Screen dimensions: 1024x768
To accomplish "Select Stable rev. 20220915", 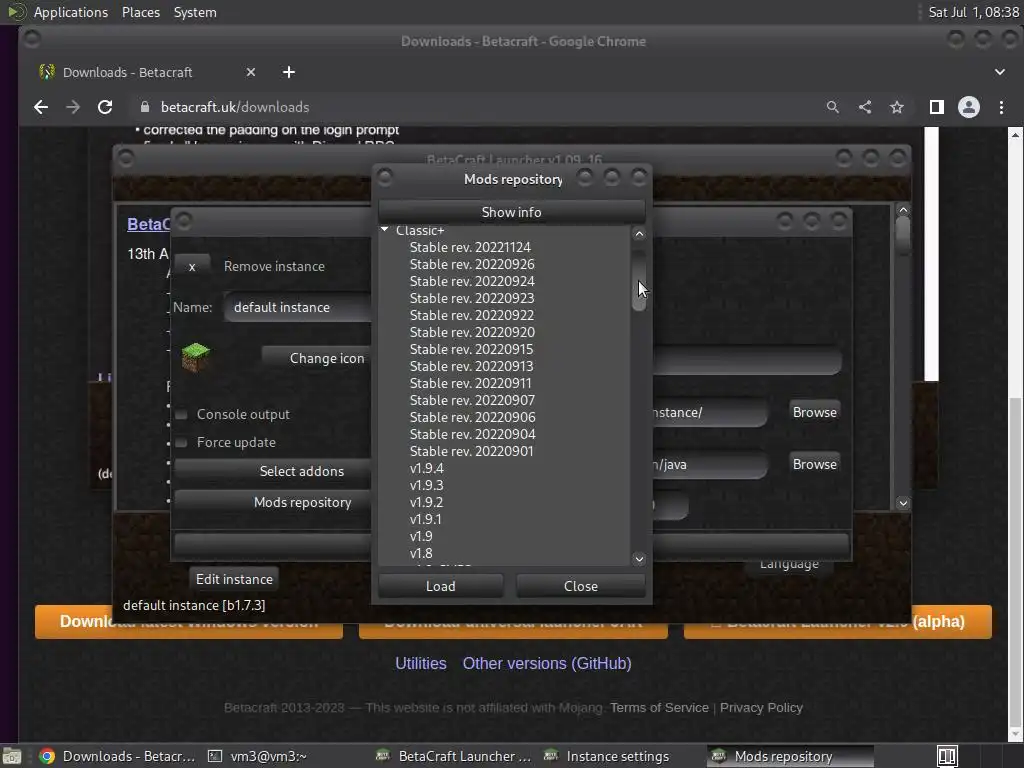I will point(472,349).
